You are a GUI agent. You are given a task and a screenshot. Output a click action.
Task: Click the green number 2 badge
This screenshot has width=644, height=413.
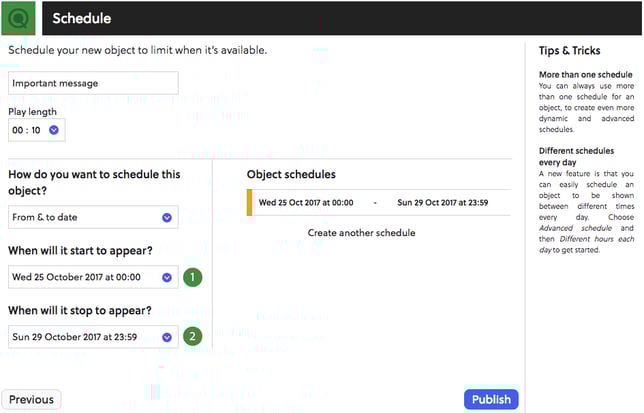(193, 337)
